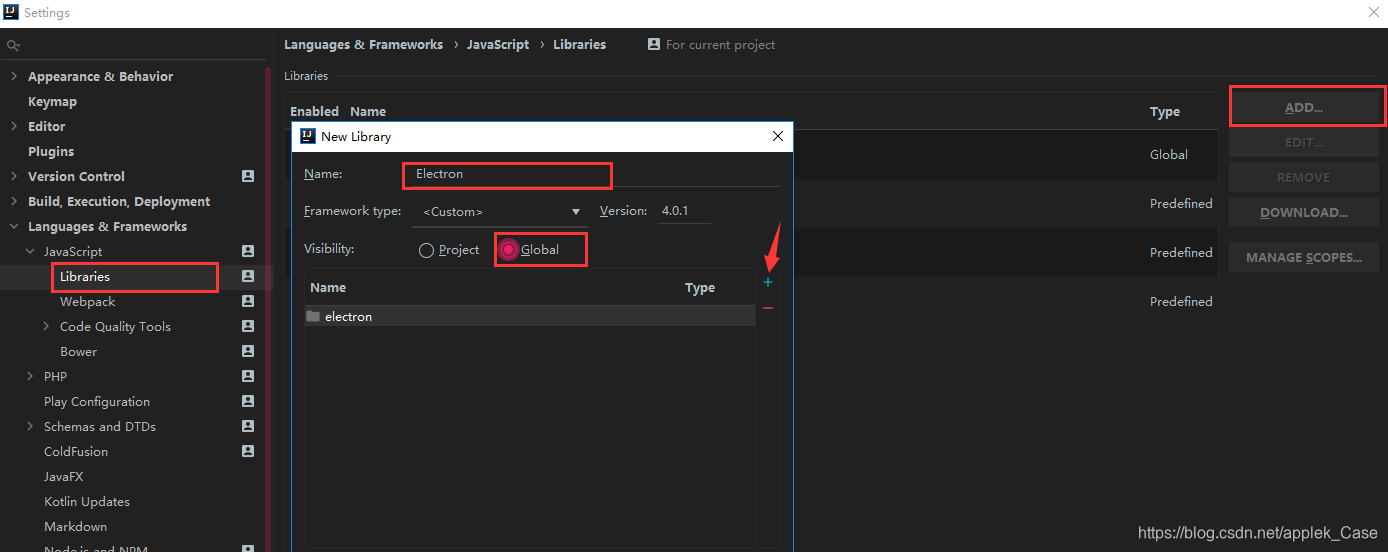1388x552 pixels.
Task: Click the ADD... button
Action: coord(1304,107)
